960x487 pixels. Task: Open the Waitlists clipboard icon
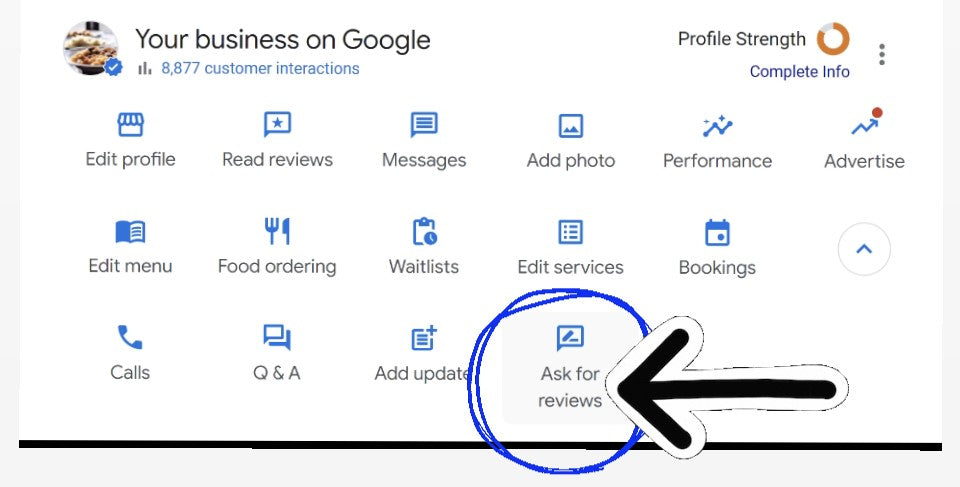(424, 233)
